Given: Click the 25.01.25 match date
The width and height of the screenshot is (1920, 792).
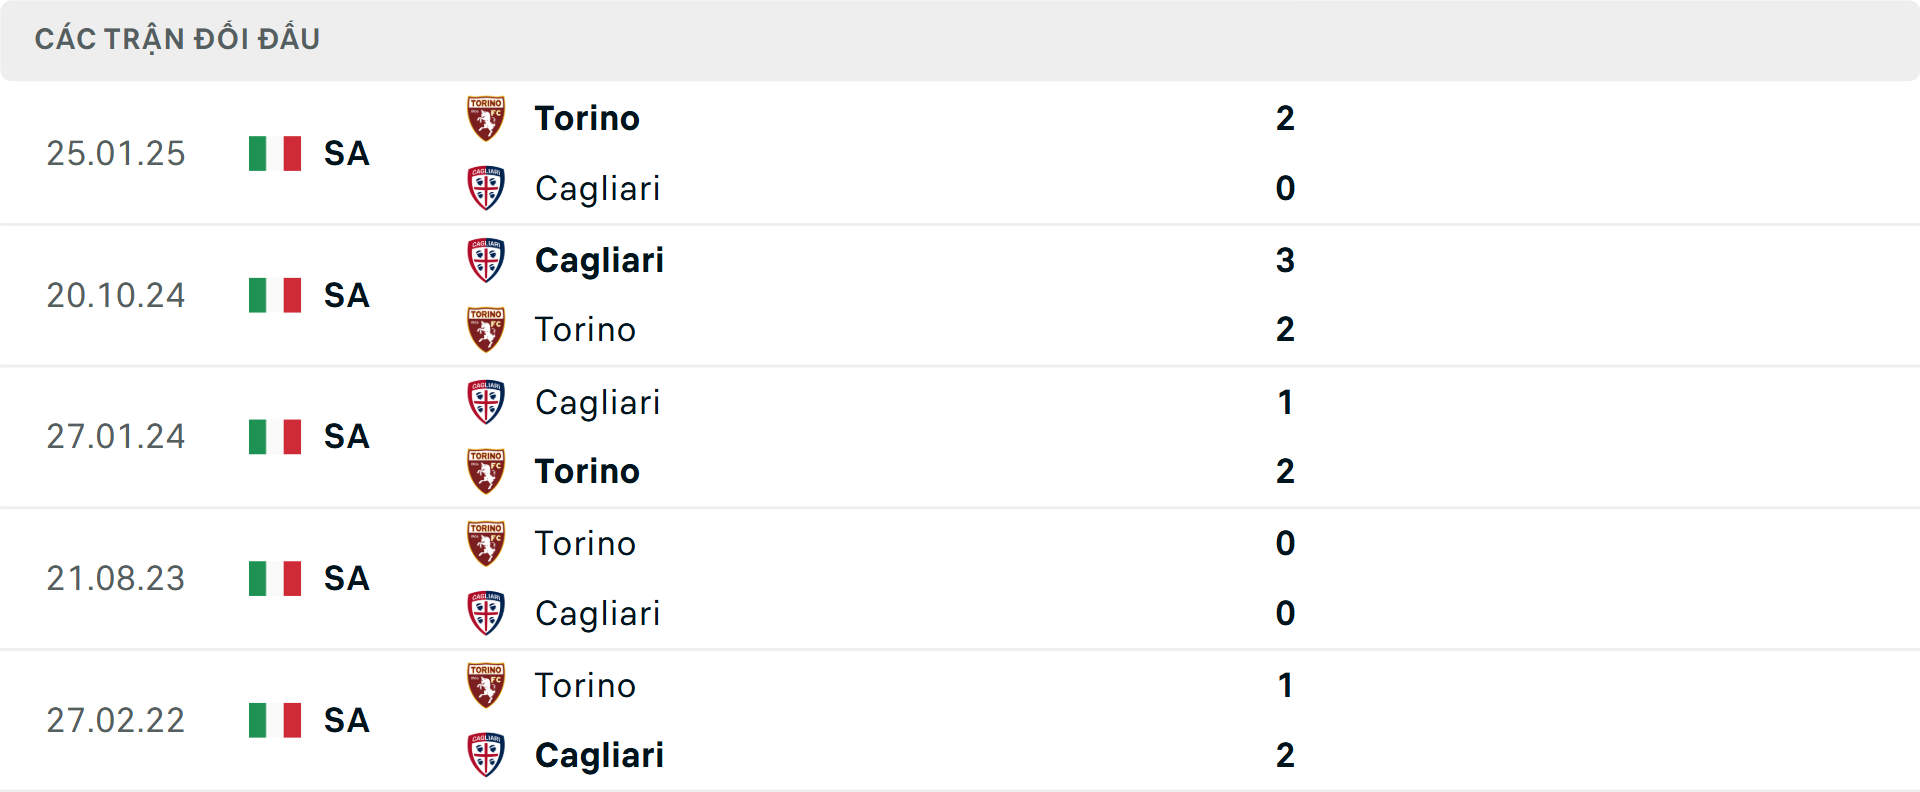Looking at the screenshot, I should (x=116, y=153).
